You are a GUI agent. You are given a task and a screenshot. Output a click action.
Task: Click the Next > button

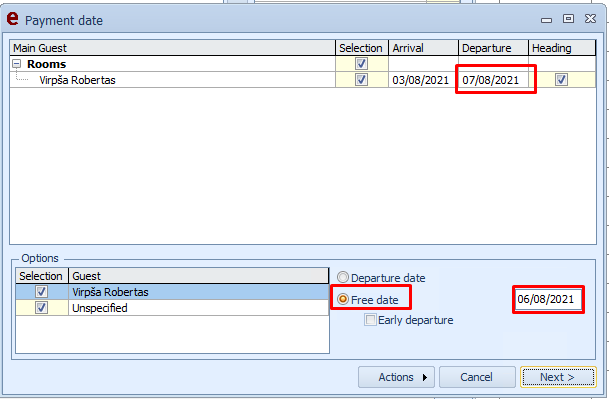(558, 377)
